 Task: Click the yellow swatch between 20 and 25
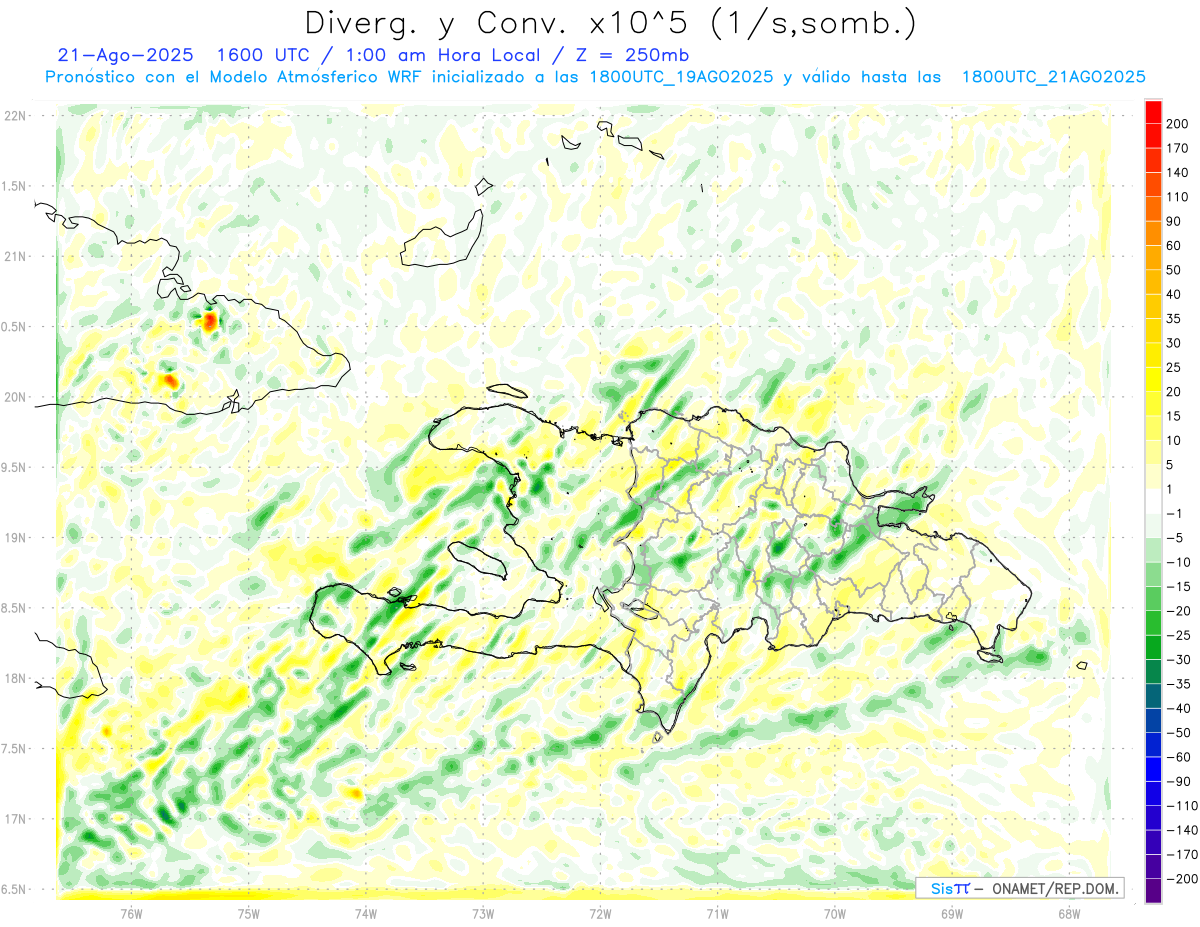tap(1154, 379)
